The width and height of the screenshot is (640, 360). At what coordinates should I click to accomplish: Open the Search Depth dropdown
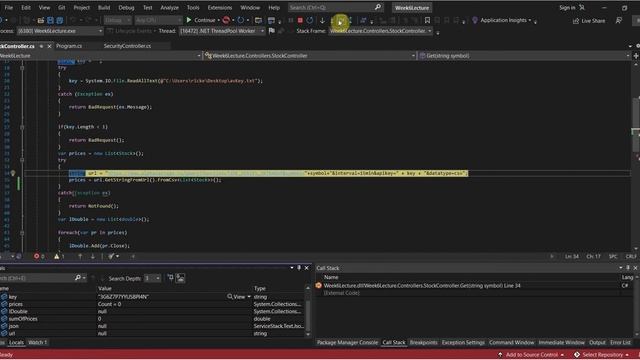(x=152, y=278)
